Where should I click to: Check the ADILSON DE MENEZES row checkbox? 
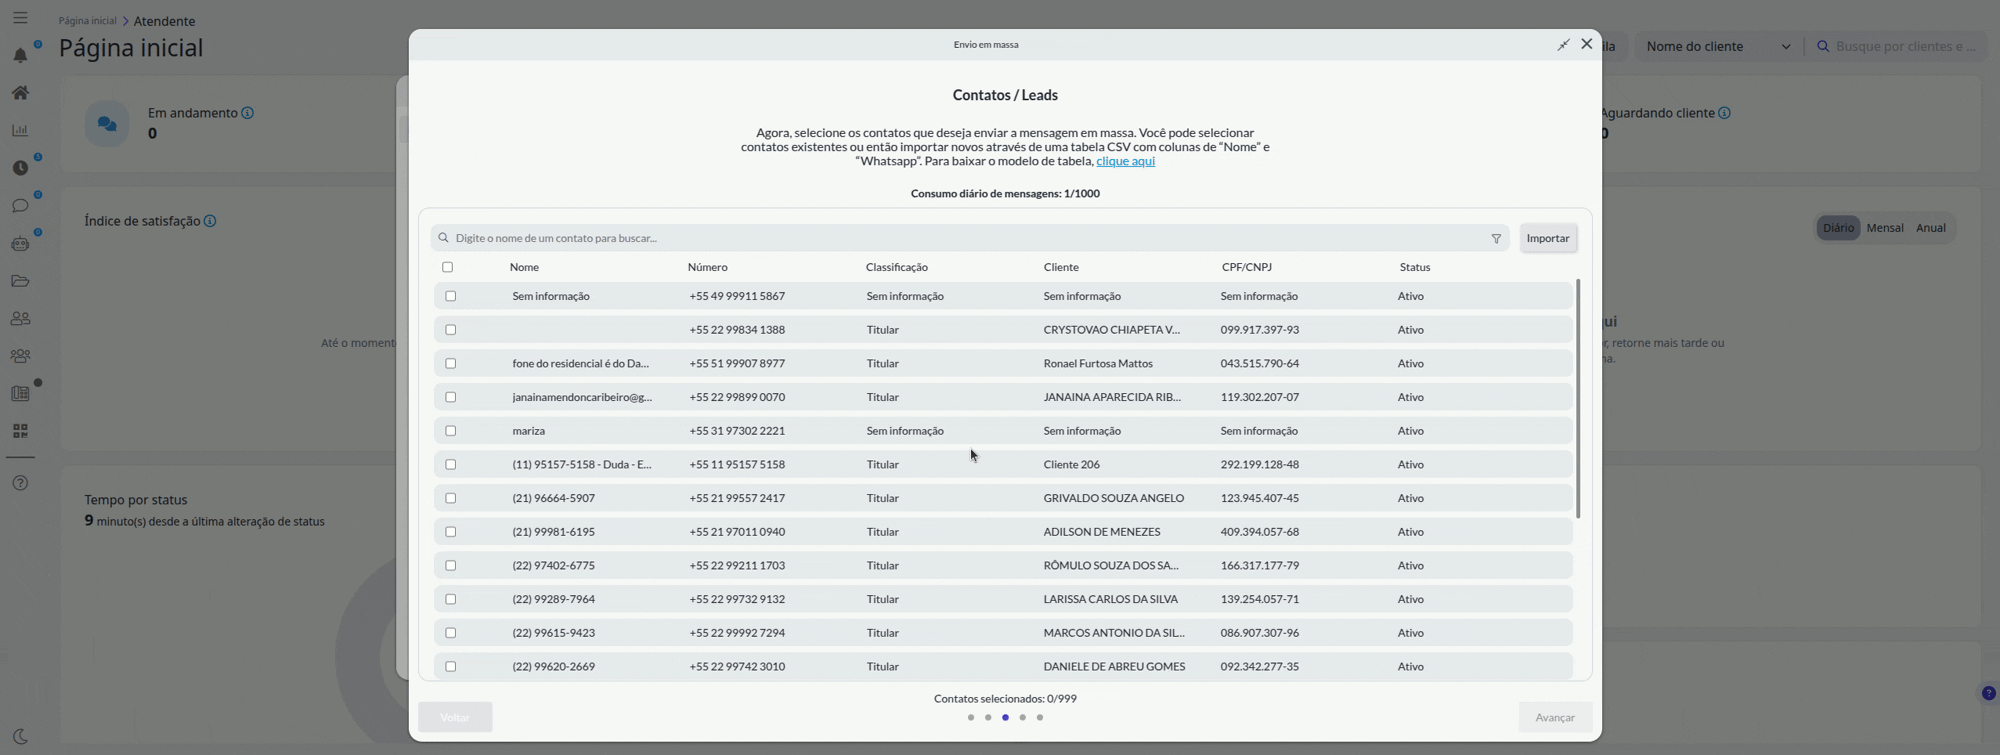pos(451,532)
